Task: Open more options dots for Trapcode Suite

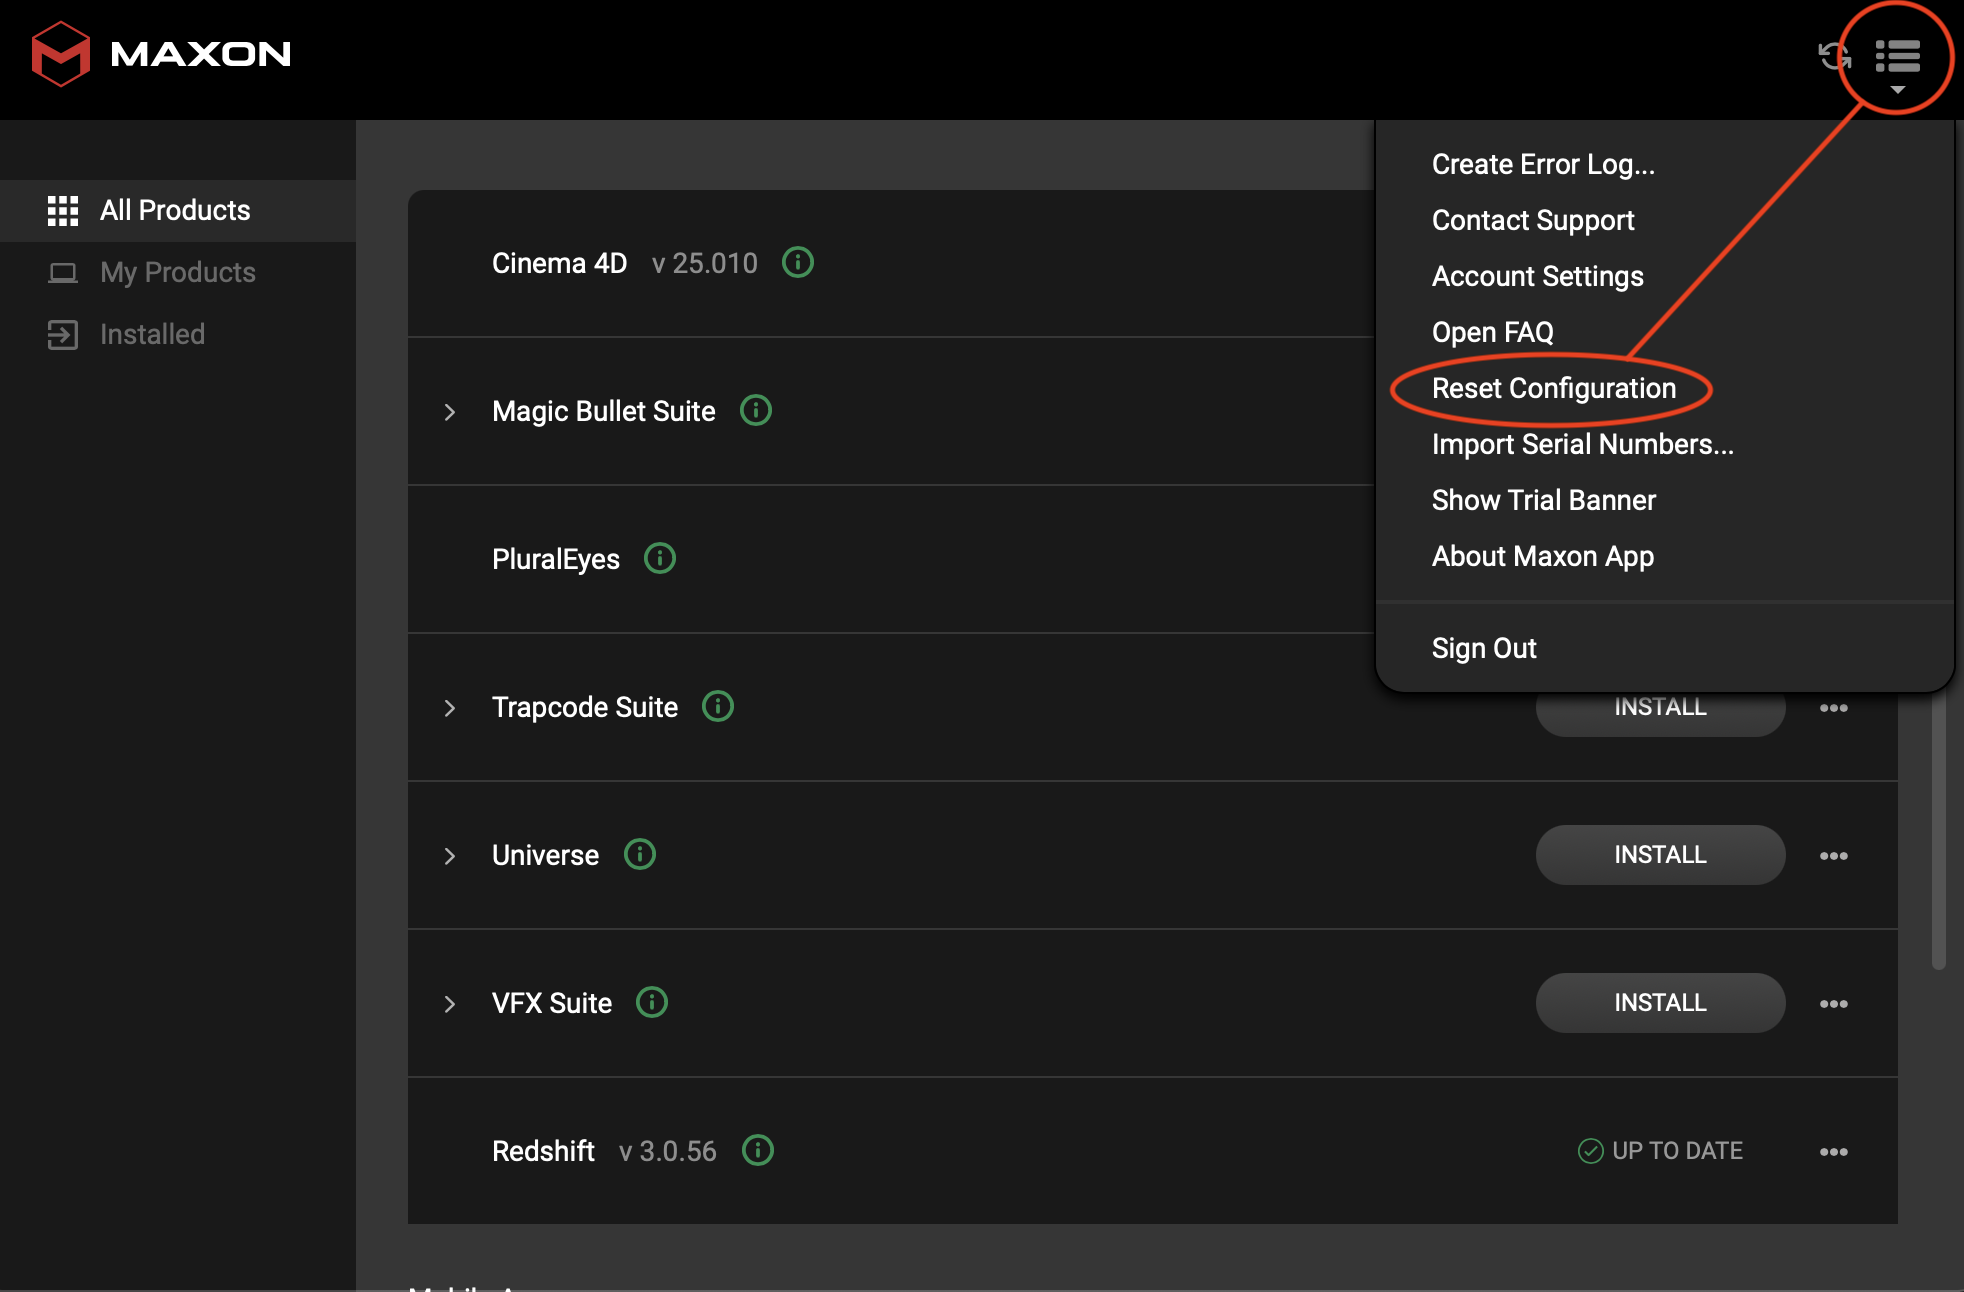Action: [1834, 708]
